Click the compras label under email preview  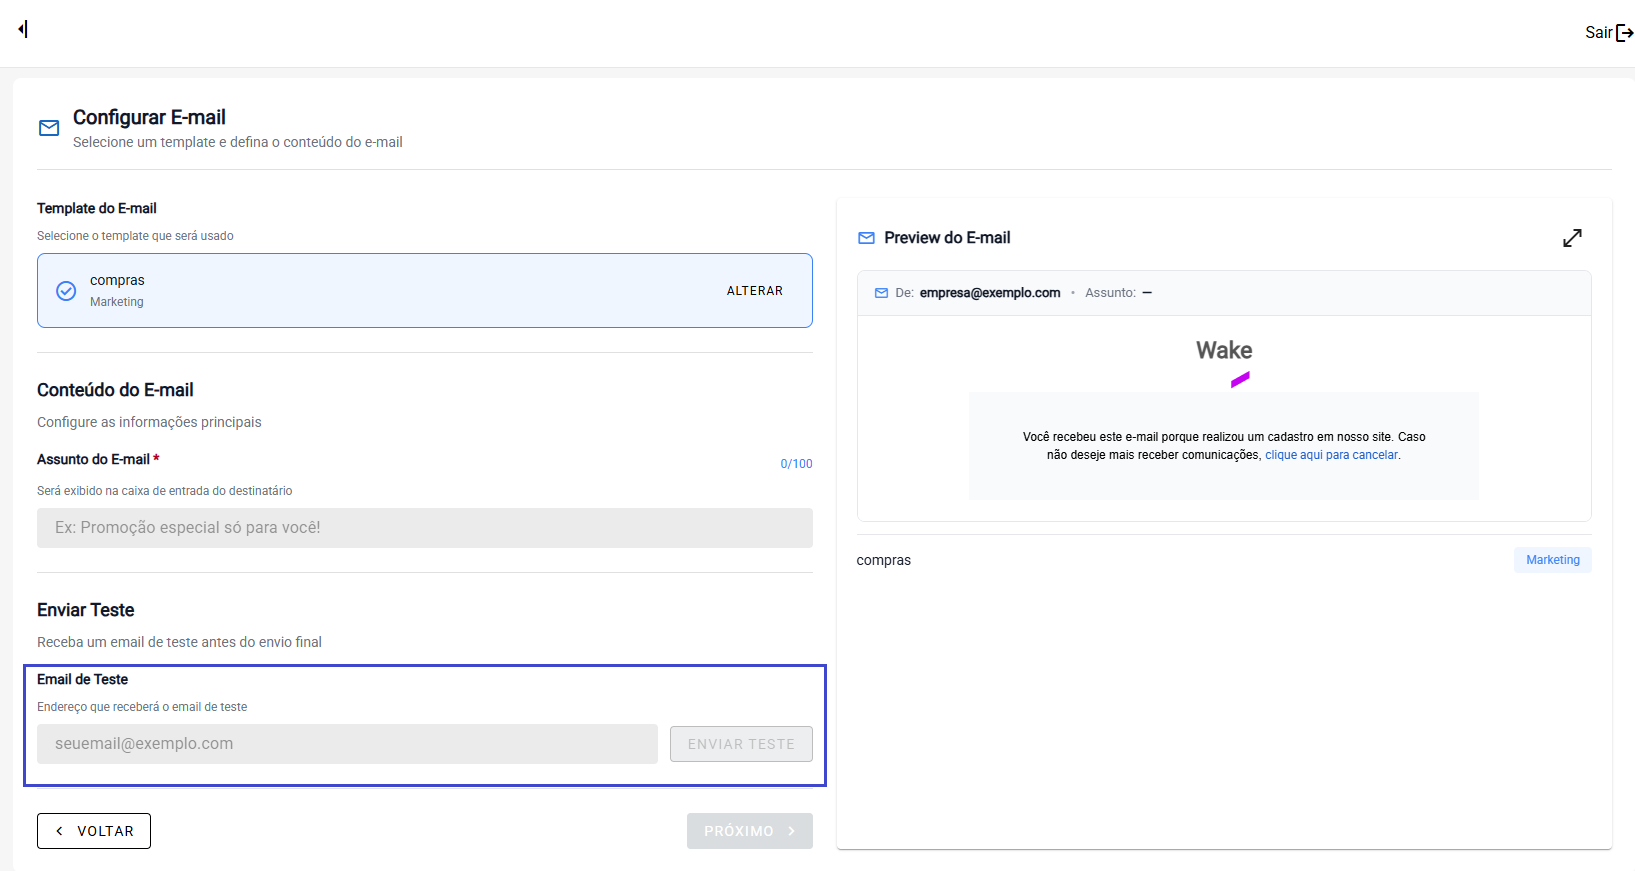tap(883, 560)
